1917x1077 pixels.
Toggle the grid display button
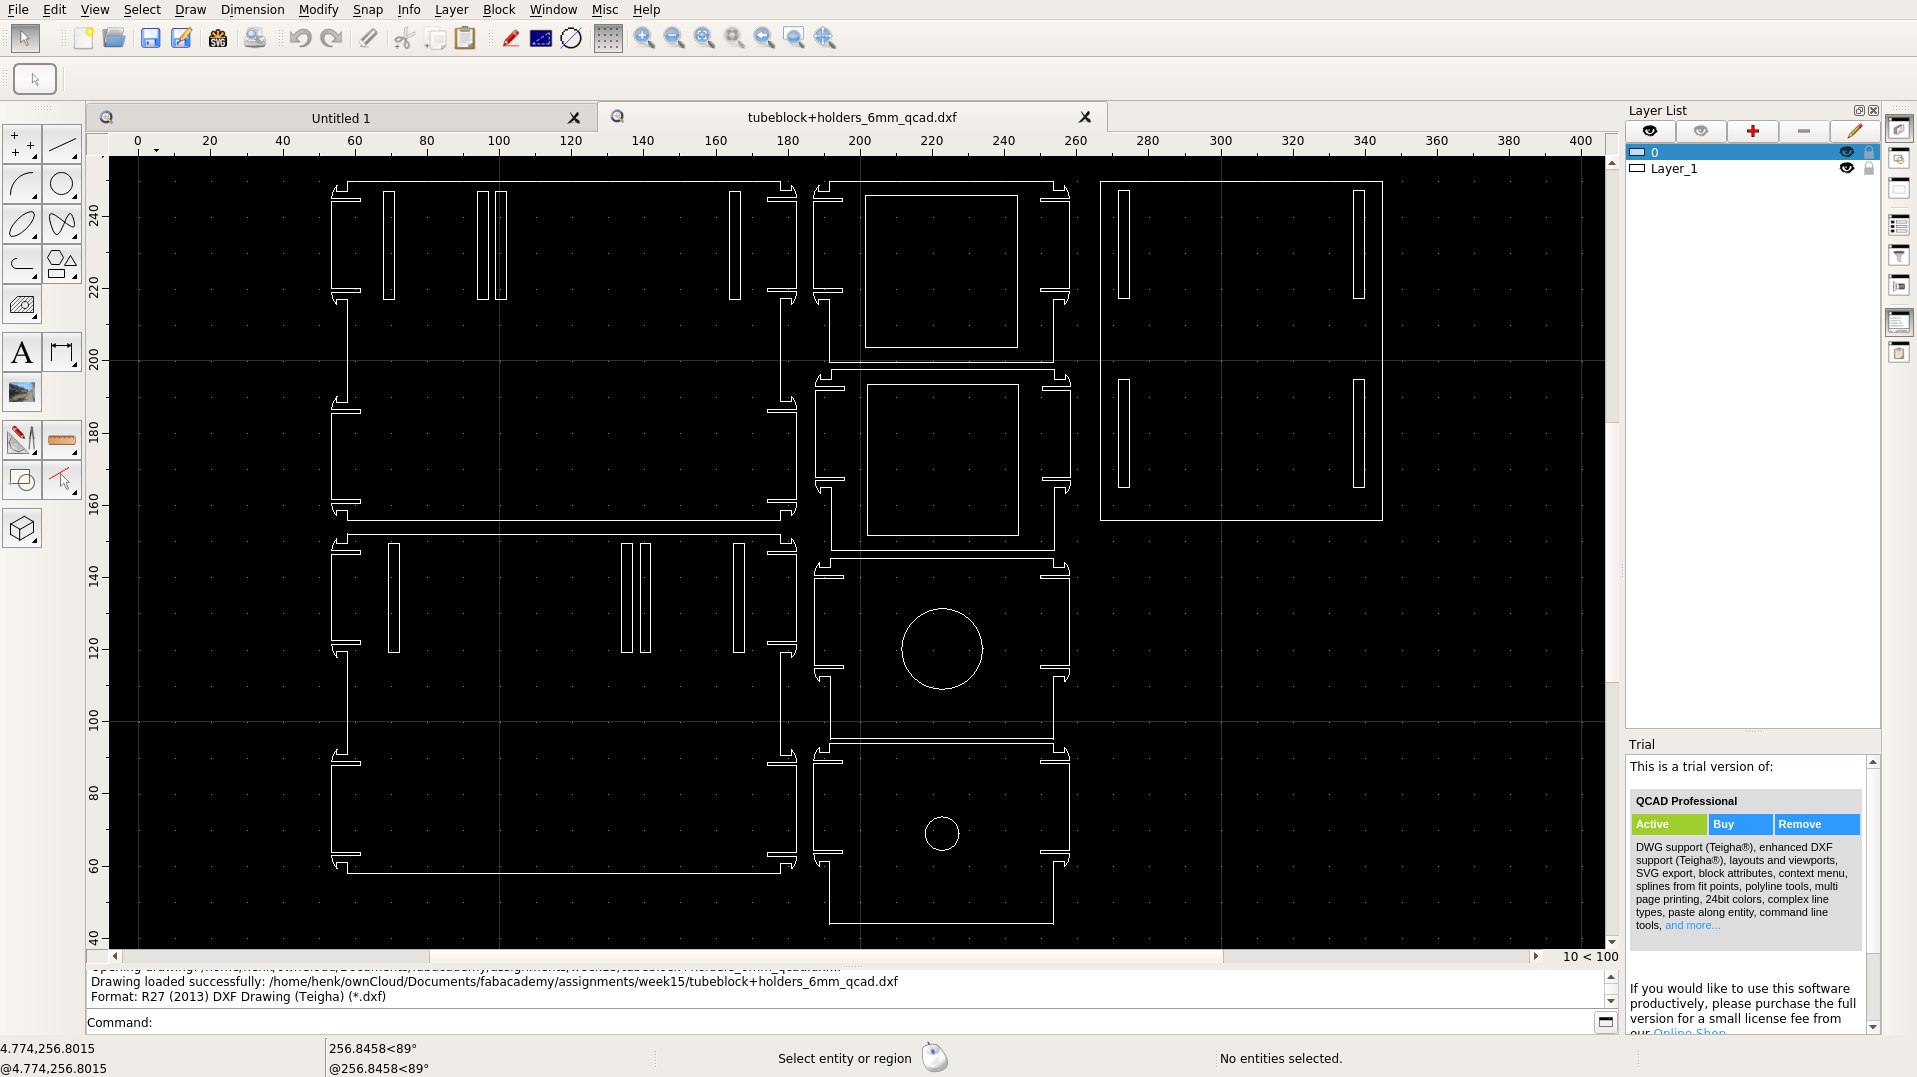pos(608,38)
